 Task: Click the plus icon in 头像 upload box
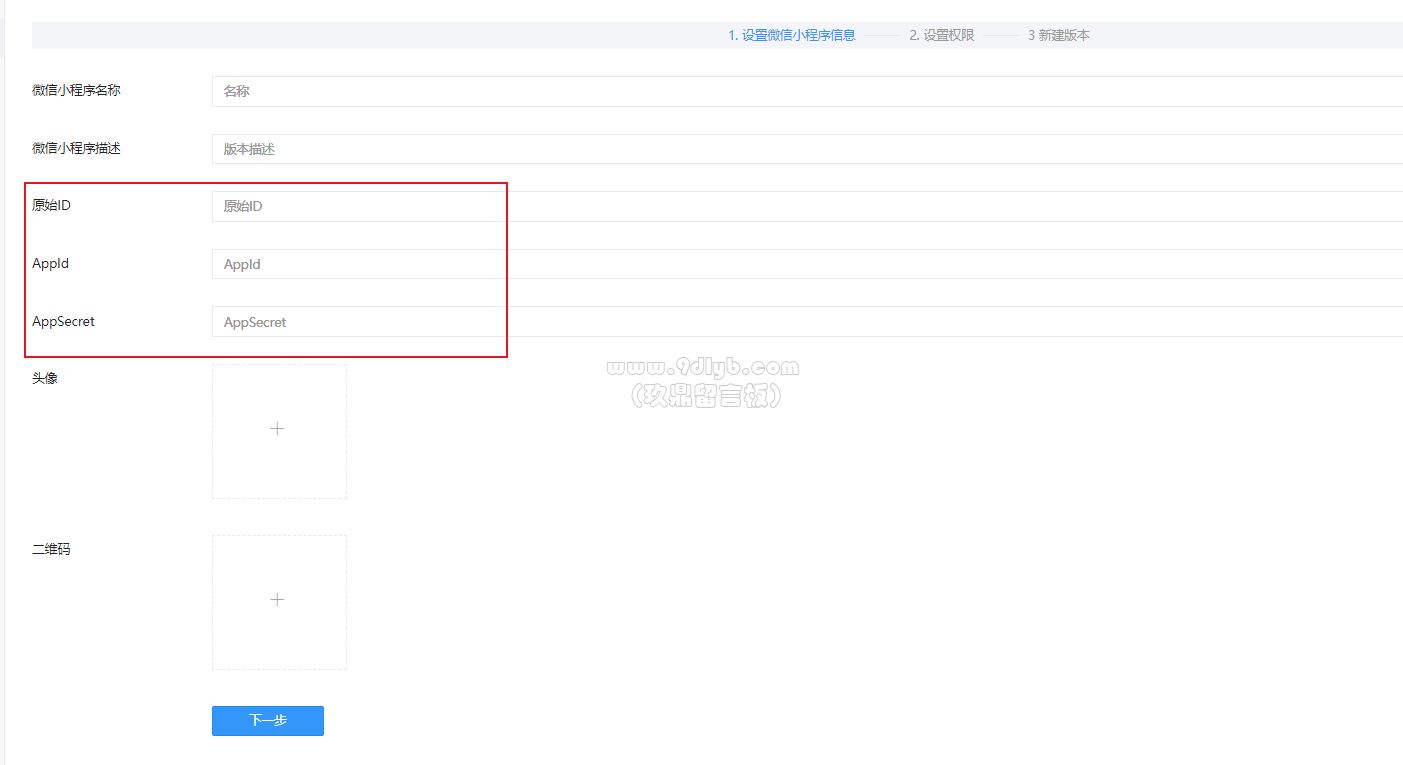coord(278,428)
